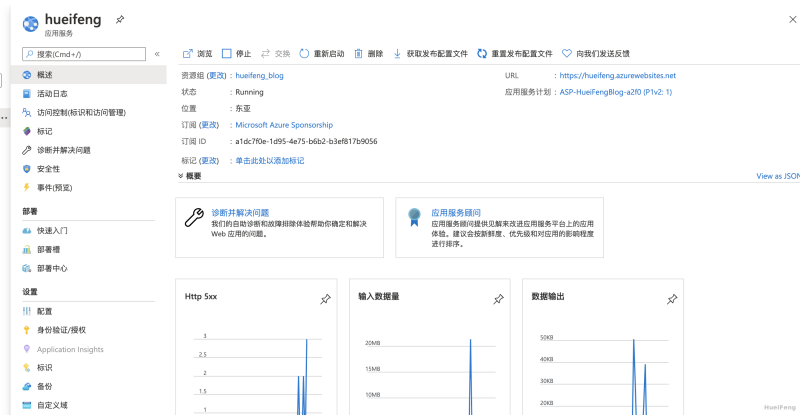Open ASP-HueiFengBlog-a2f0 app service plan link
800x415 pixels.
[616, 92]
